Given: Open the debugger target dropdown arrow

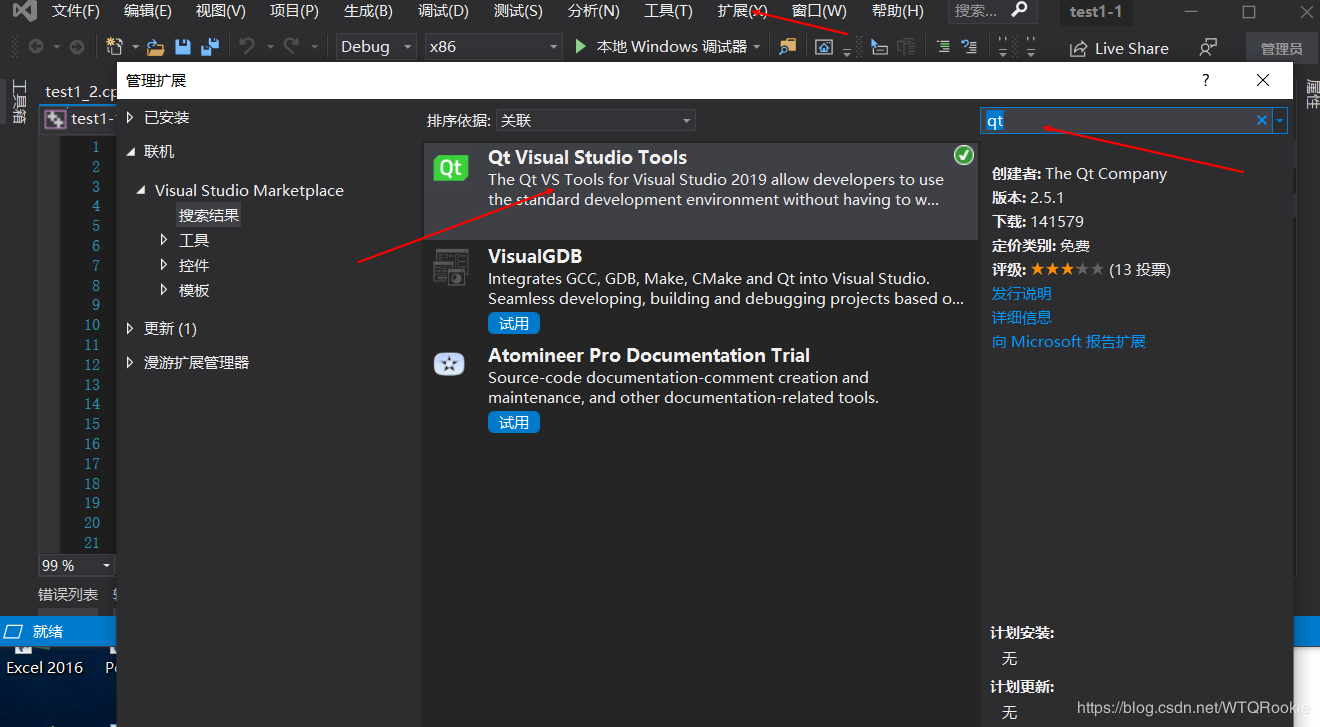Looking at the screenshot, I should coord(757,47).
